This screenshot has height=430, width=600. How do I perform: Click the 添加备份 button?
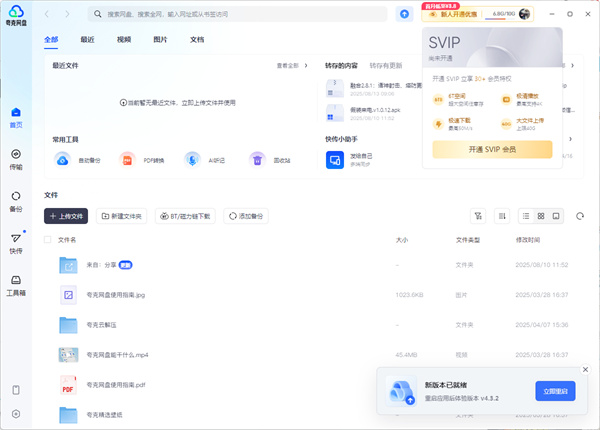(x=246, y=216)
